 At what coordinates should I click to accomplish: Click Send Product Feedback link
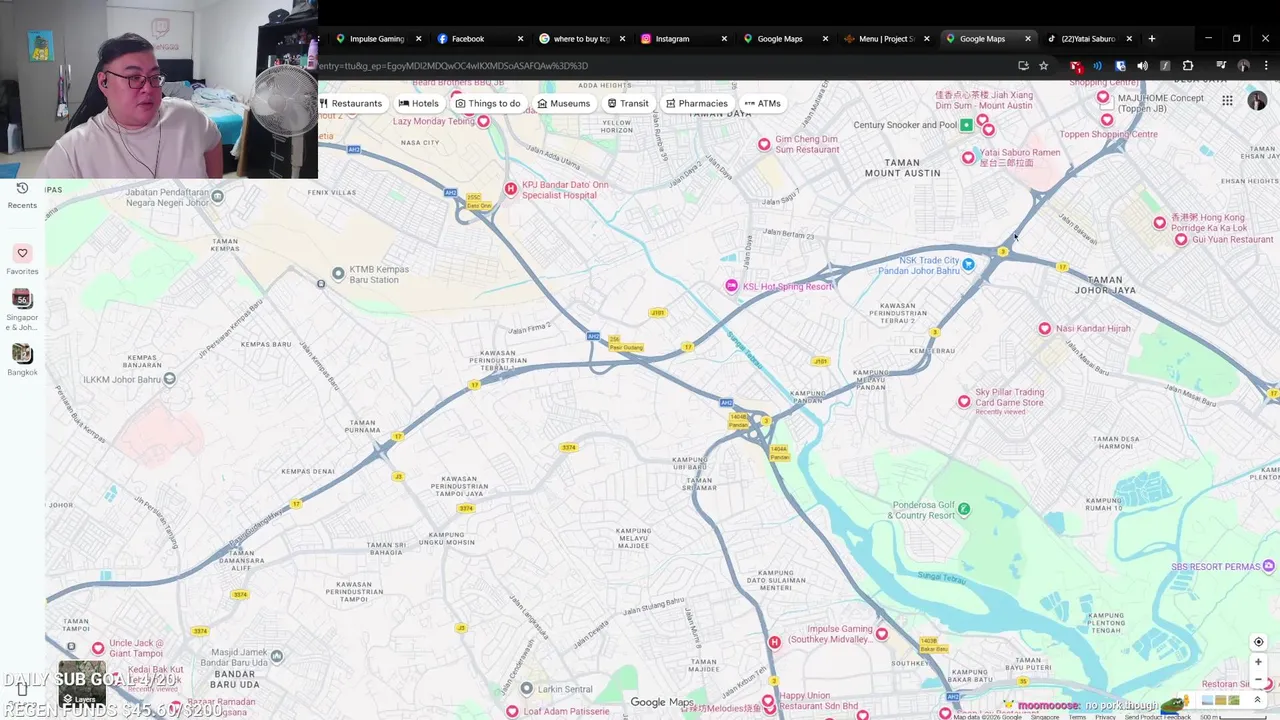[1156, 716]
